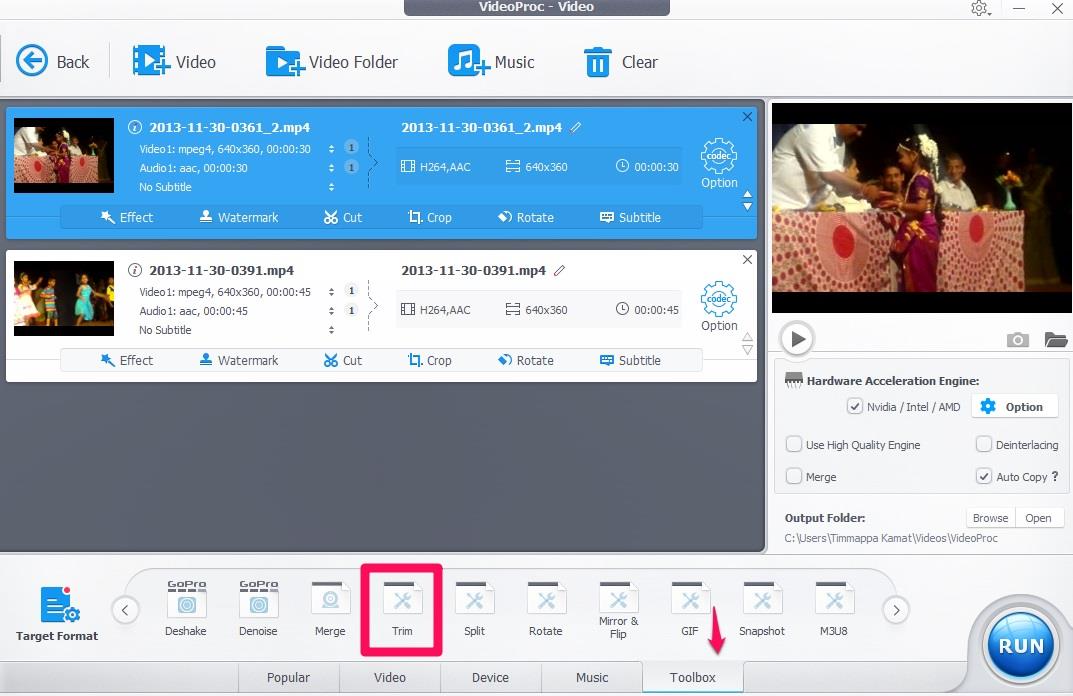
Task: Change subtitle selector for 0361_2.mp4
Action: click(x=331, y=187)
